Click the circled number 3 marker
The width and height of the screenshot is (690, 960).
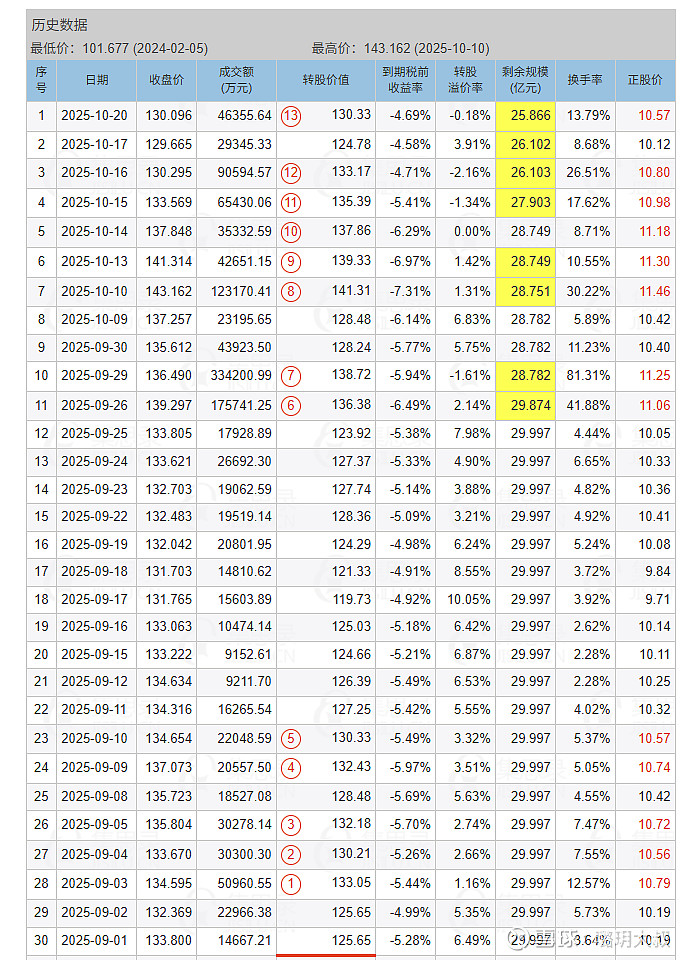291,825
